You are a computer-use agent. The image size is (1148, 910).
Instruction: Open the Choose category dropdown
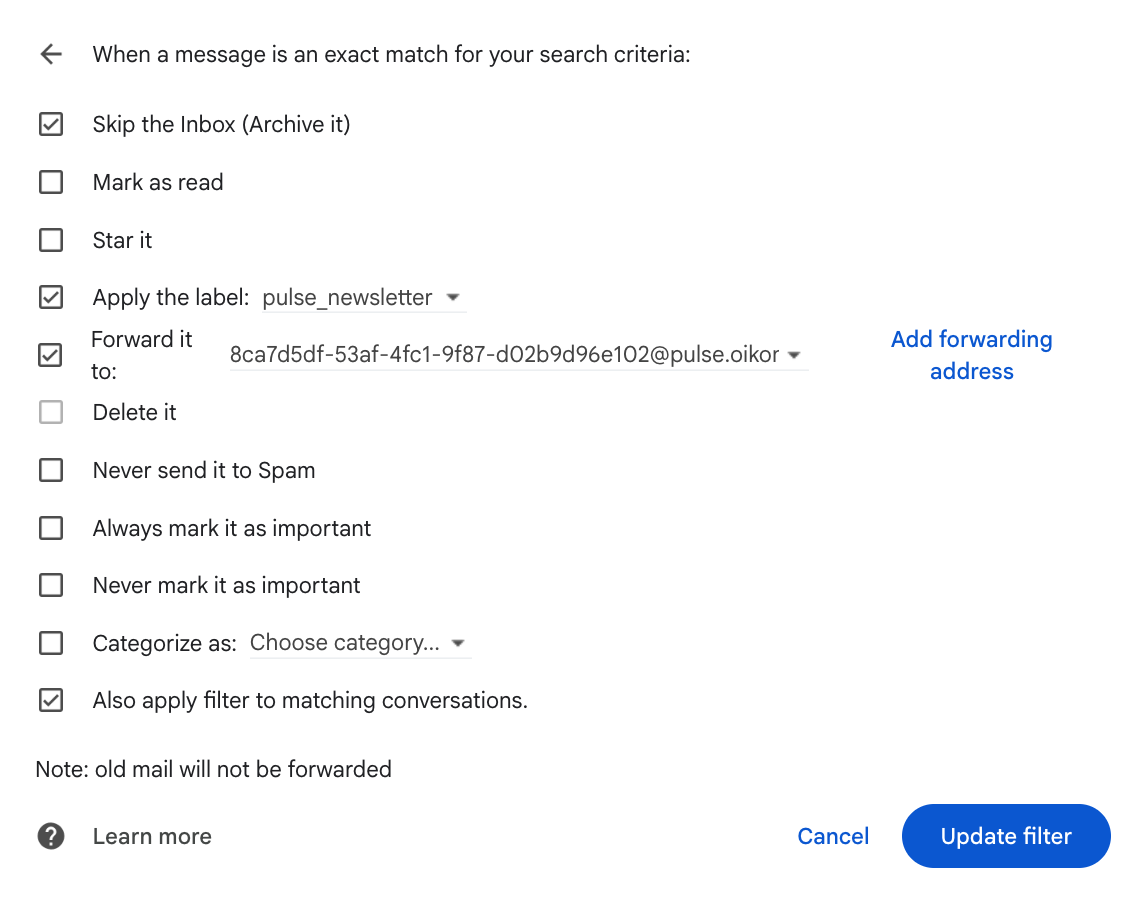[x=458, y=643]
